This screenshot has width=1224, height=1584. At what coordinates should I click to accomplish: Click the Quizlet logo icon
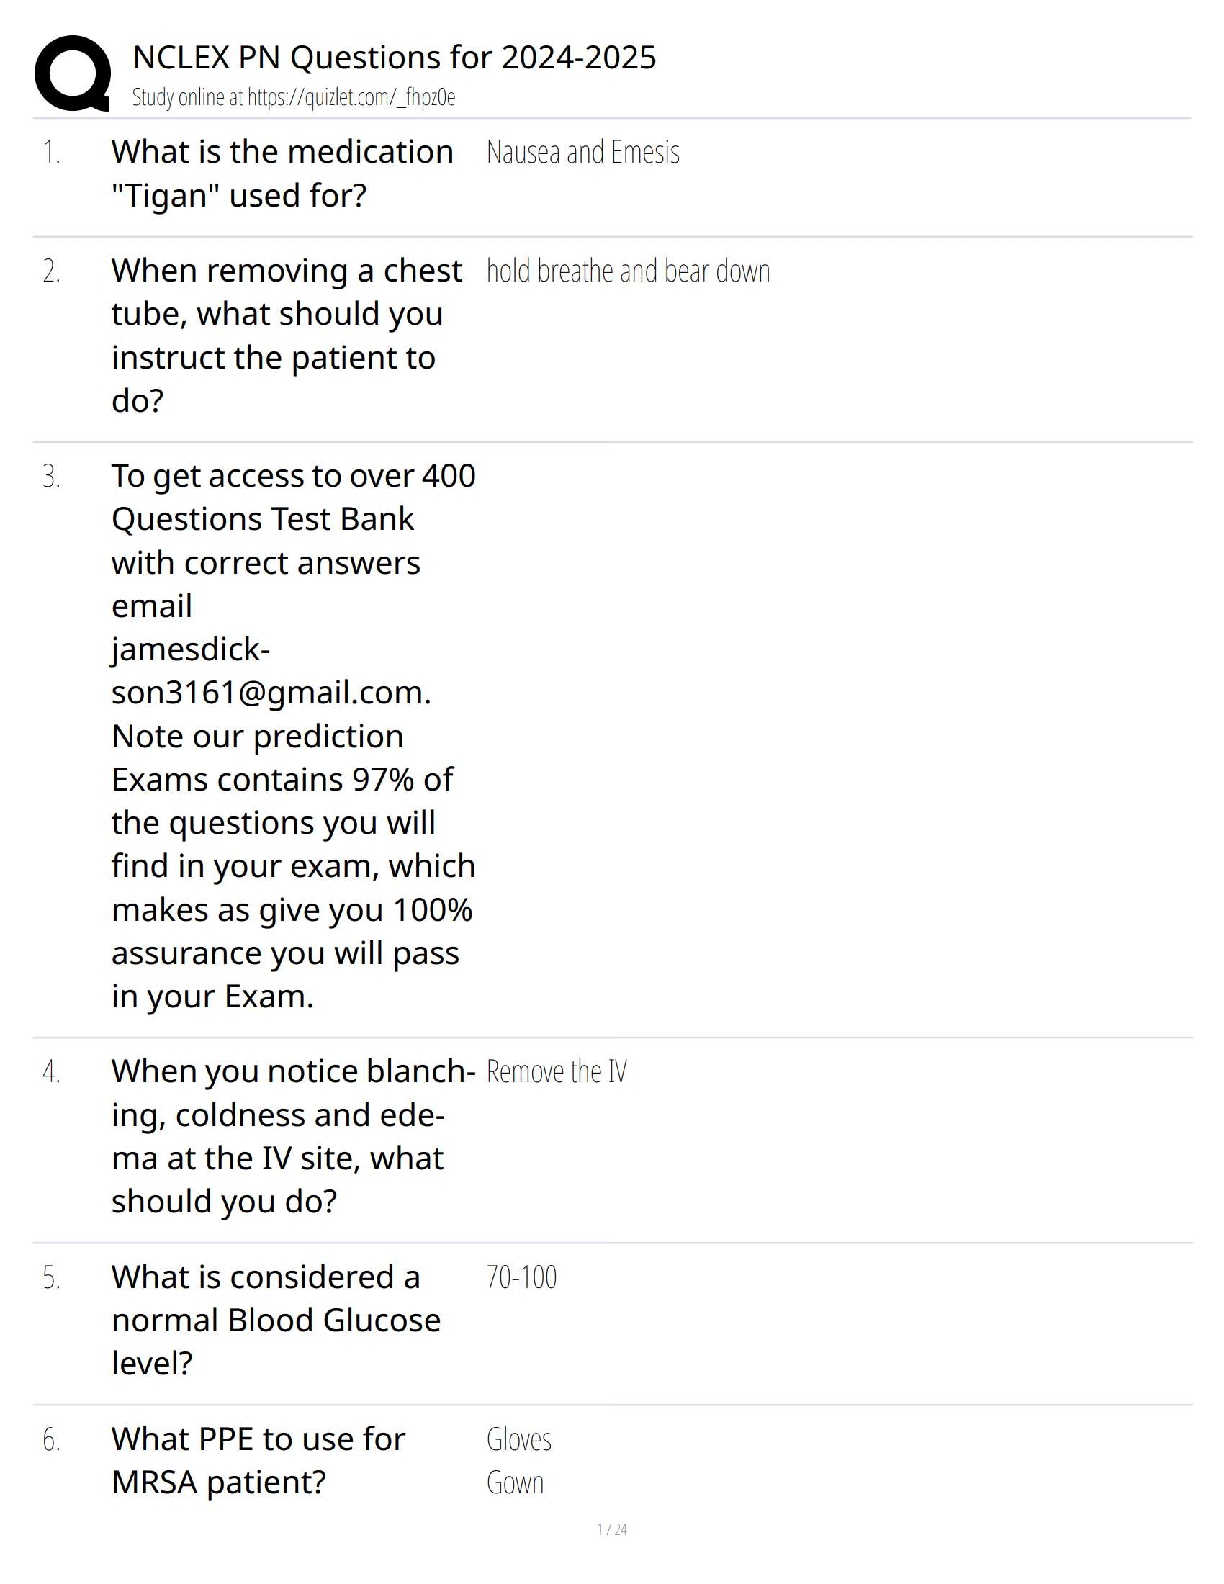(x=72, y=72)
